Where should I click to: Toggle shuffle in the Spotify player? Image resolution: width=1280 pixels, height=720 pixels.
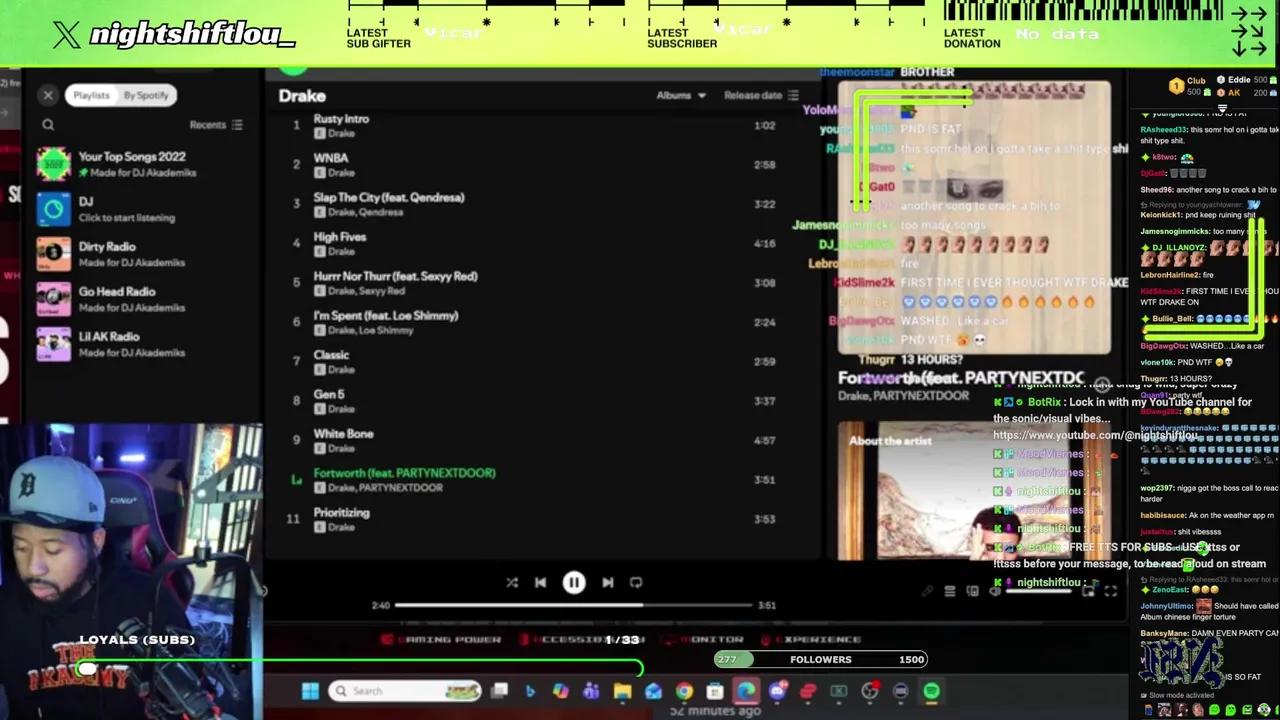coord(512,583)
